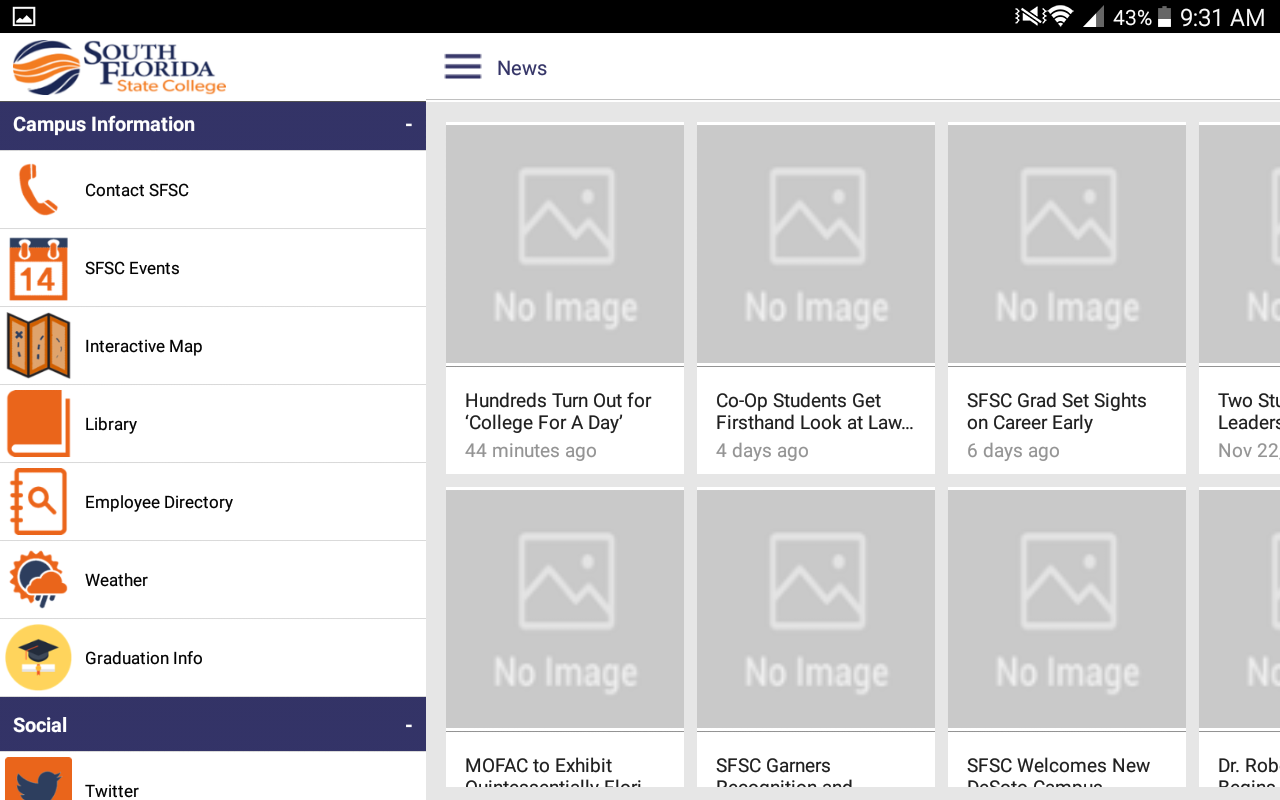The width and height of the screenshot is (1280, 800).
Task: Tap the 9:31 AM clock
Action: (x=1223, y=17)
